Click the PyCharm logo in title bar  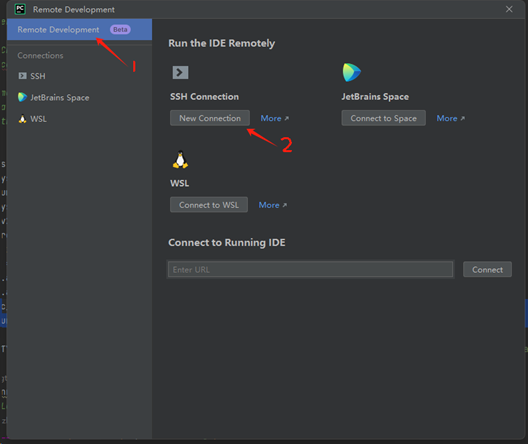pos(20,9)
